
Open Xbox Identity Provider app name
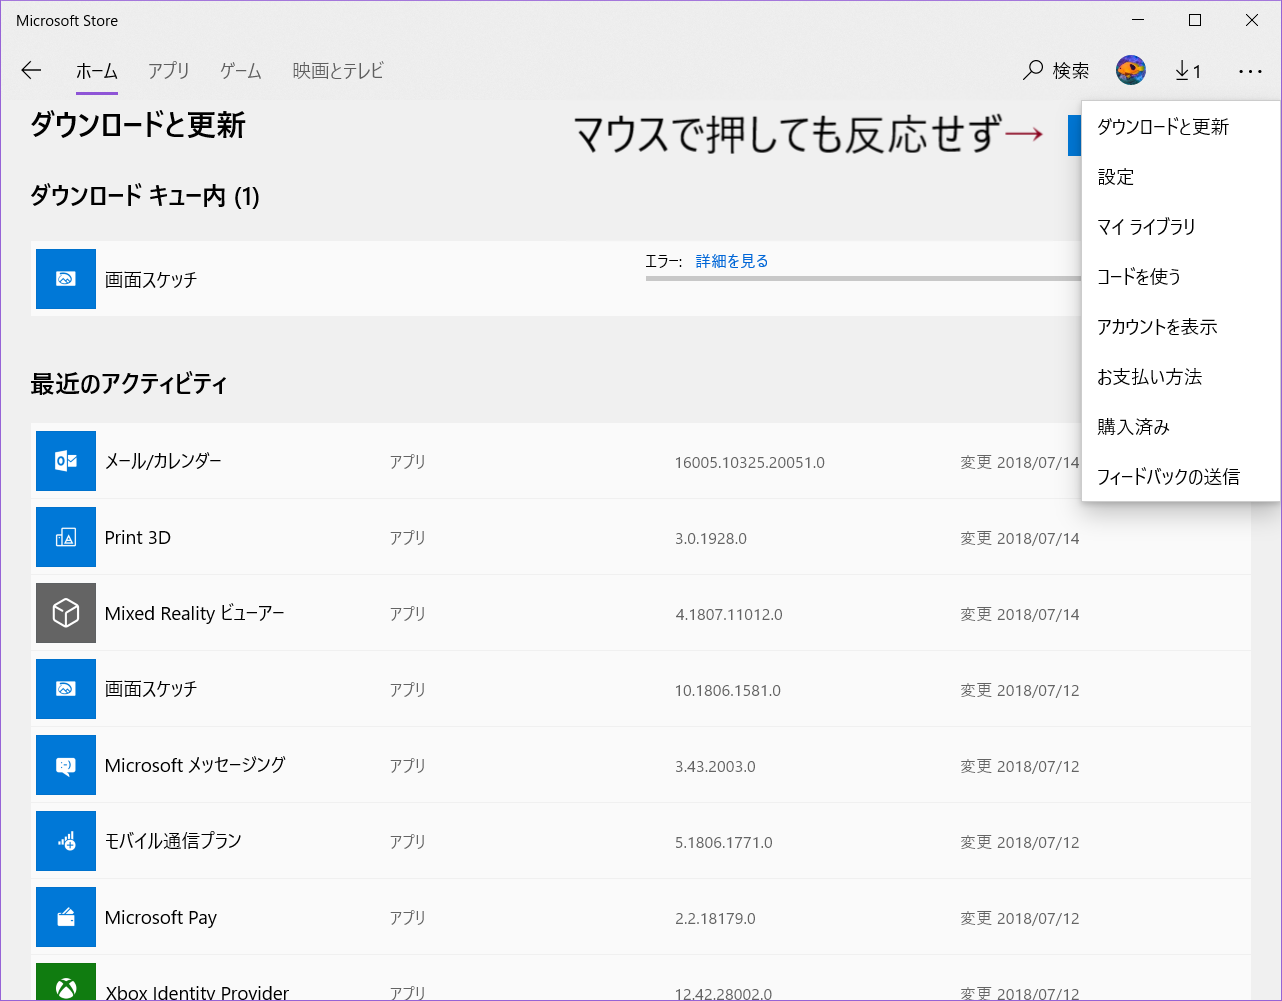[x=197, y=992]
